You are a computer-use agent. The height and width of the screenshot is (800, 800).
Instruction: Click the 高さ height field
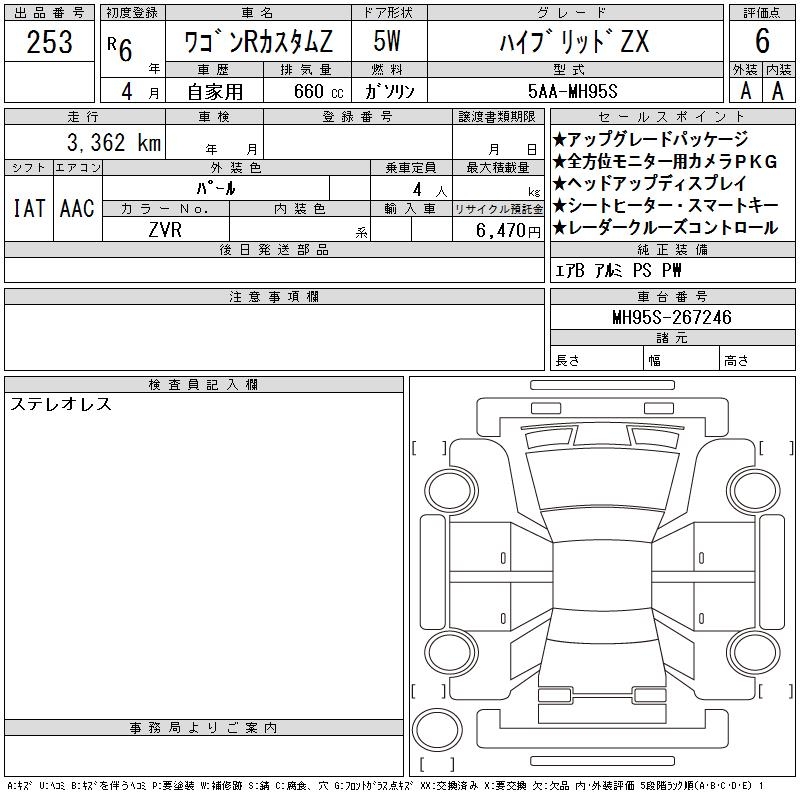(757, 360)
